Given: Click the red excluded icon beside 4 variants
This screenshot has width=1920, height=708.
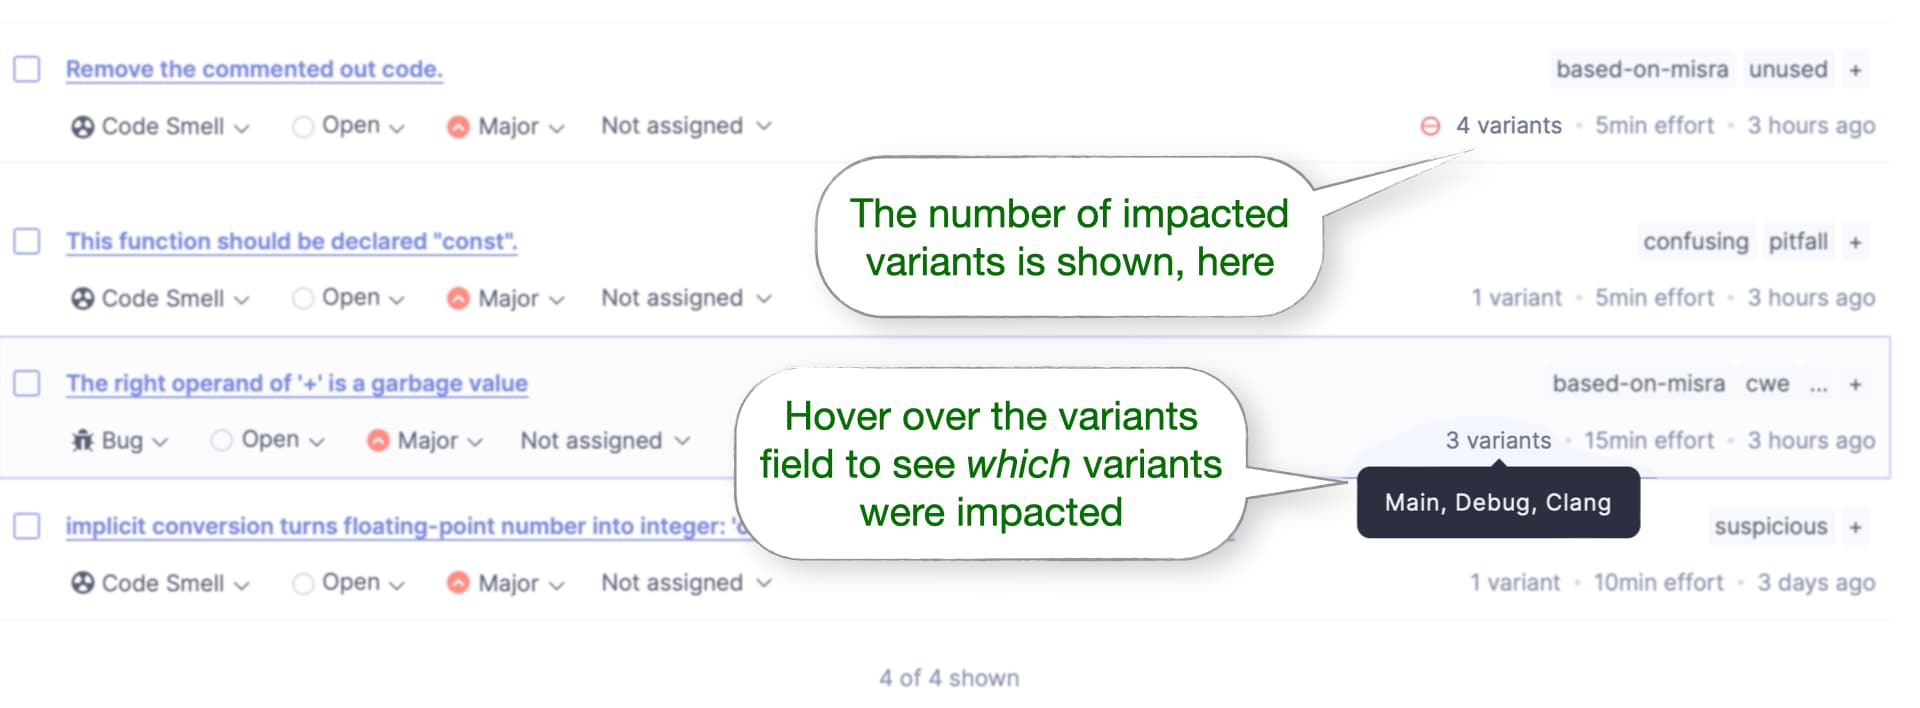Looking at the screenshot, I should 1428,126.
